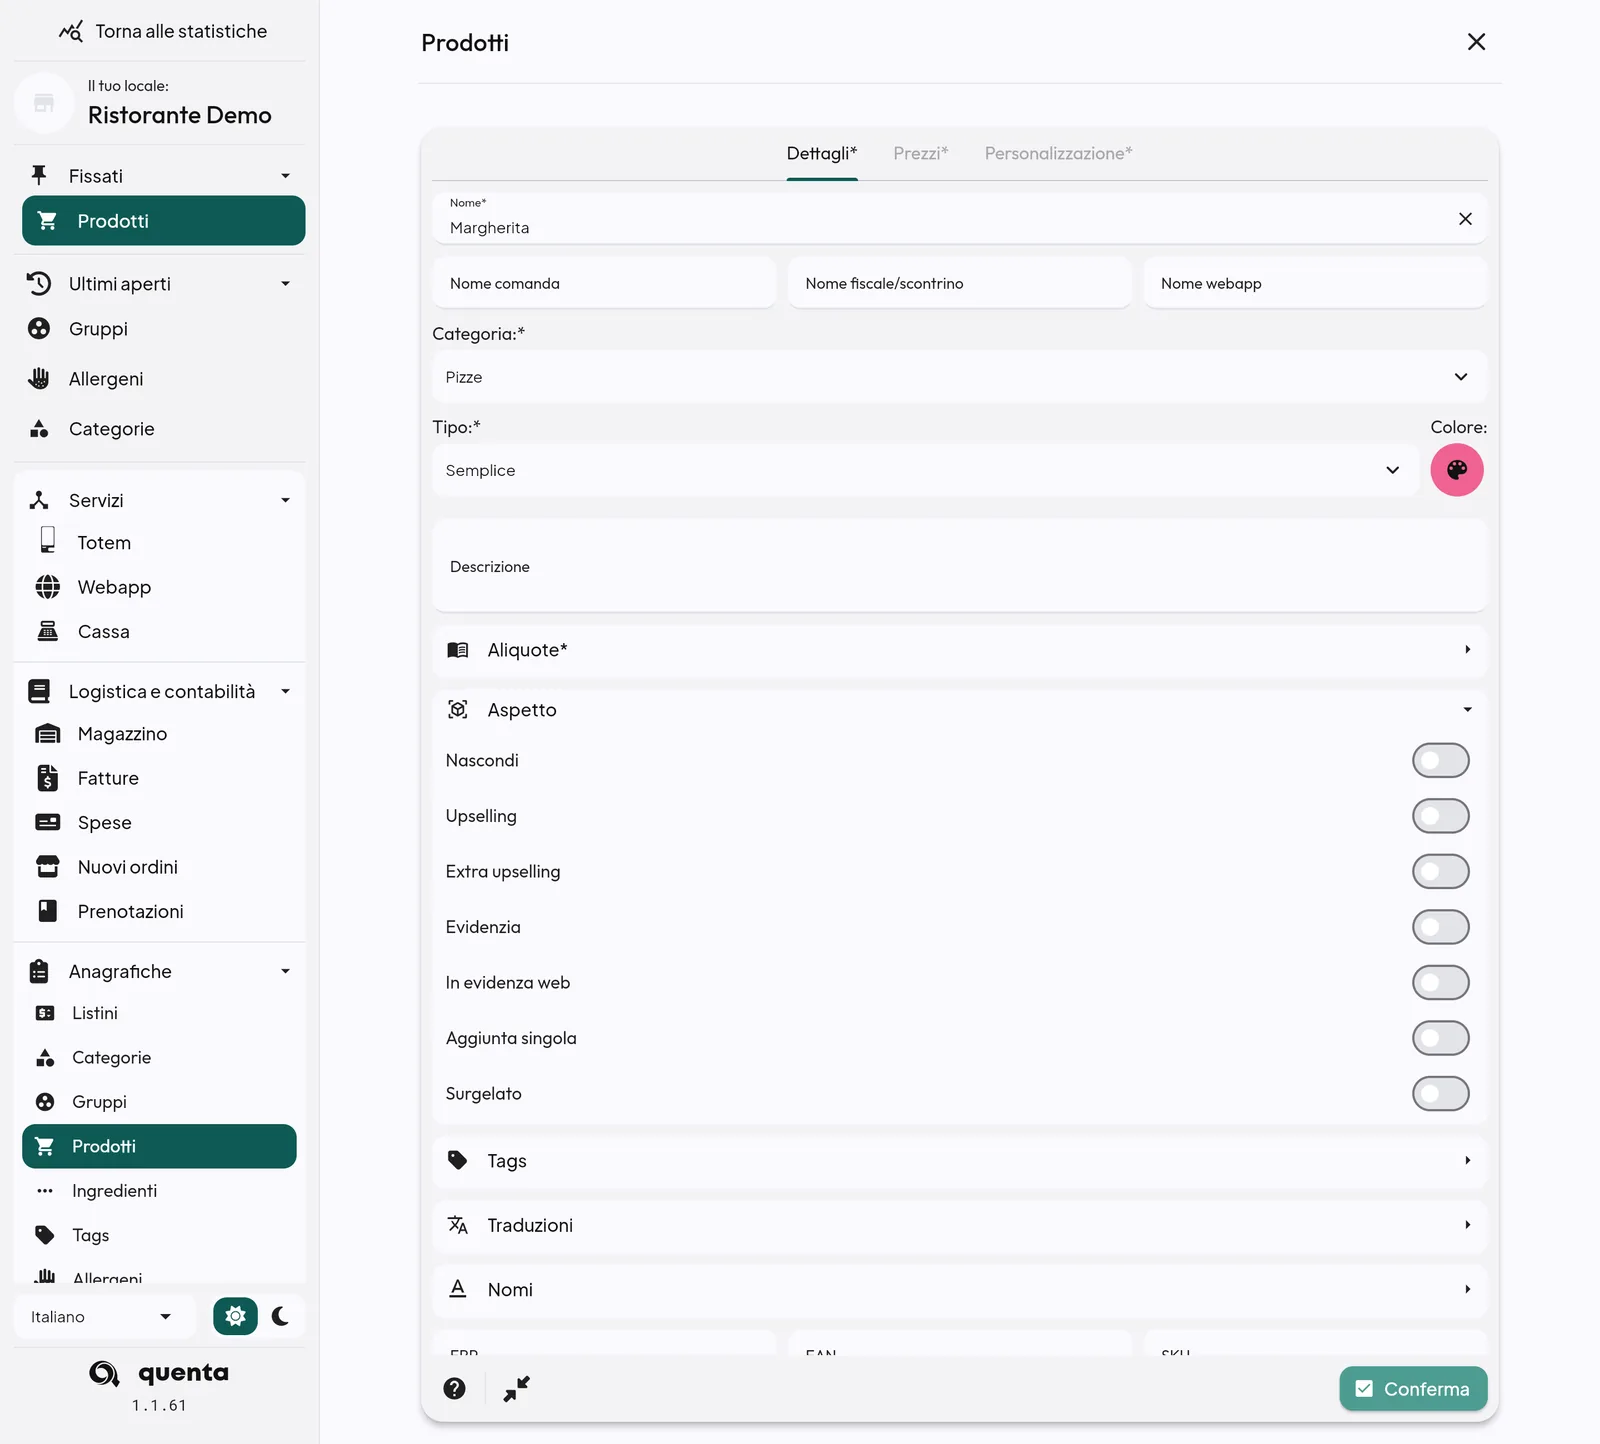Image resolution: width=1600 pixels, height=1444 pixels.
Task: Expand the Aliquote section
Action: tap(959, 650)
